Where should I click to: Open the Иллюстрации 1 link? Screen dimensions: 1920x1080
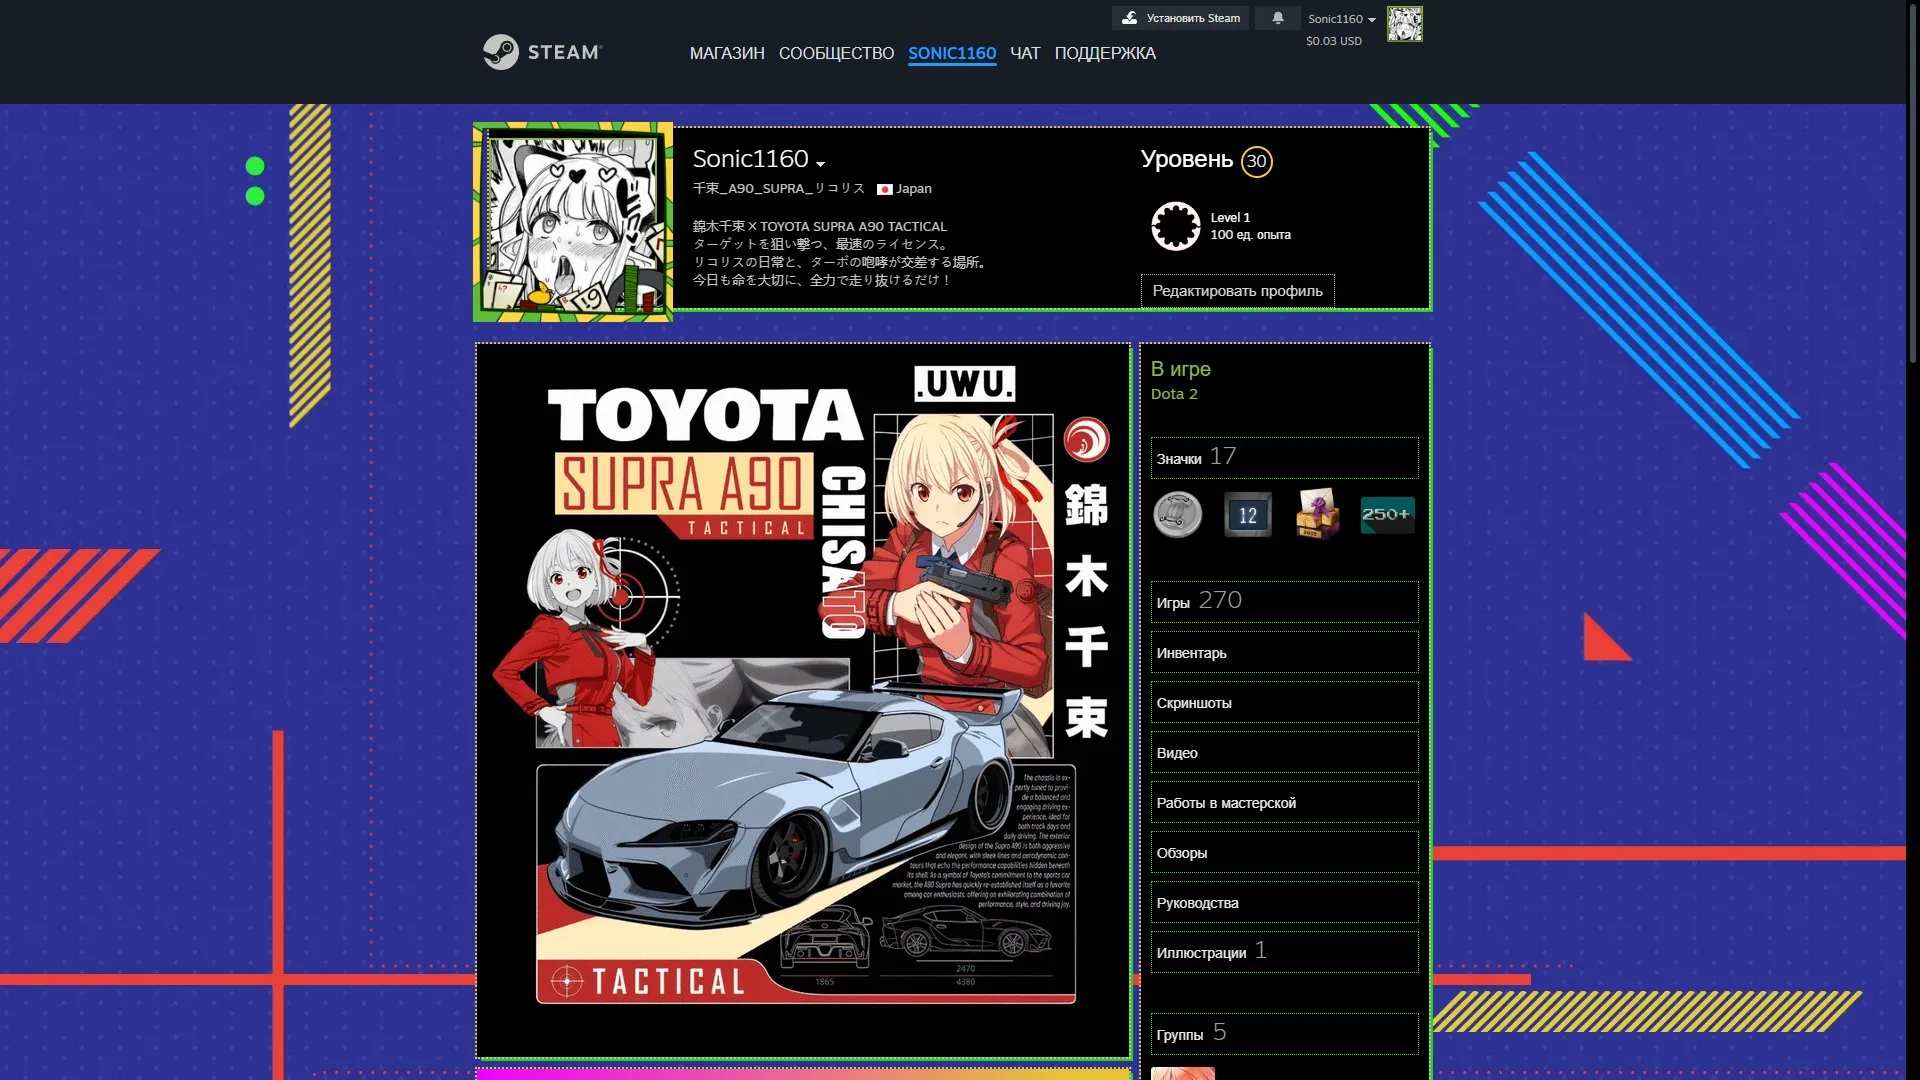(1284, 952)
